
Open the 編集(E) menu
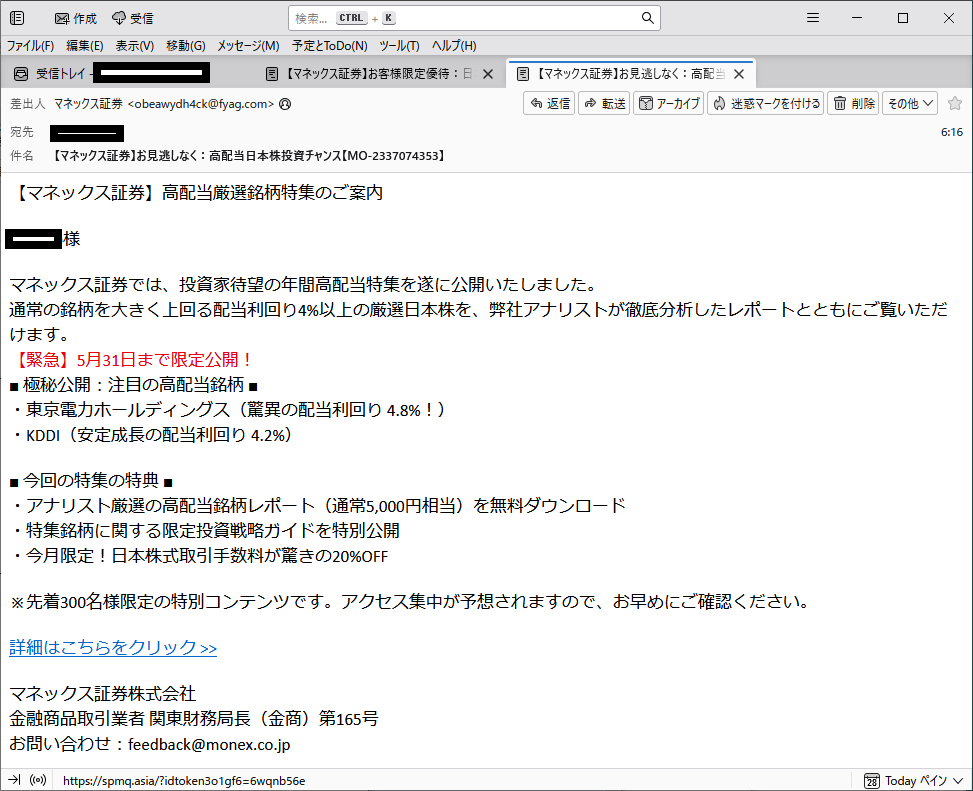(84, 45)
